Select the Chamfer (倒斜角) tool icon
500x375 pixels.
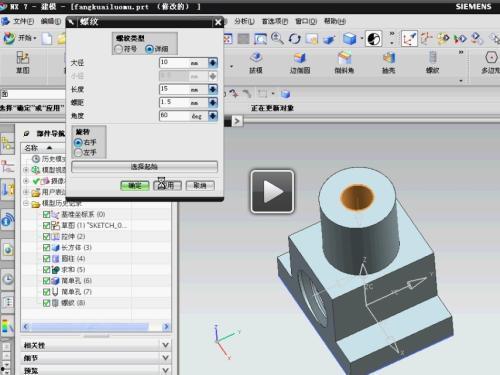[x=344, y=58]
